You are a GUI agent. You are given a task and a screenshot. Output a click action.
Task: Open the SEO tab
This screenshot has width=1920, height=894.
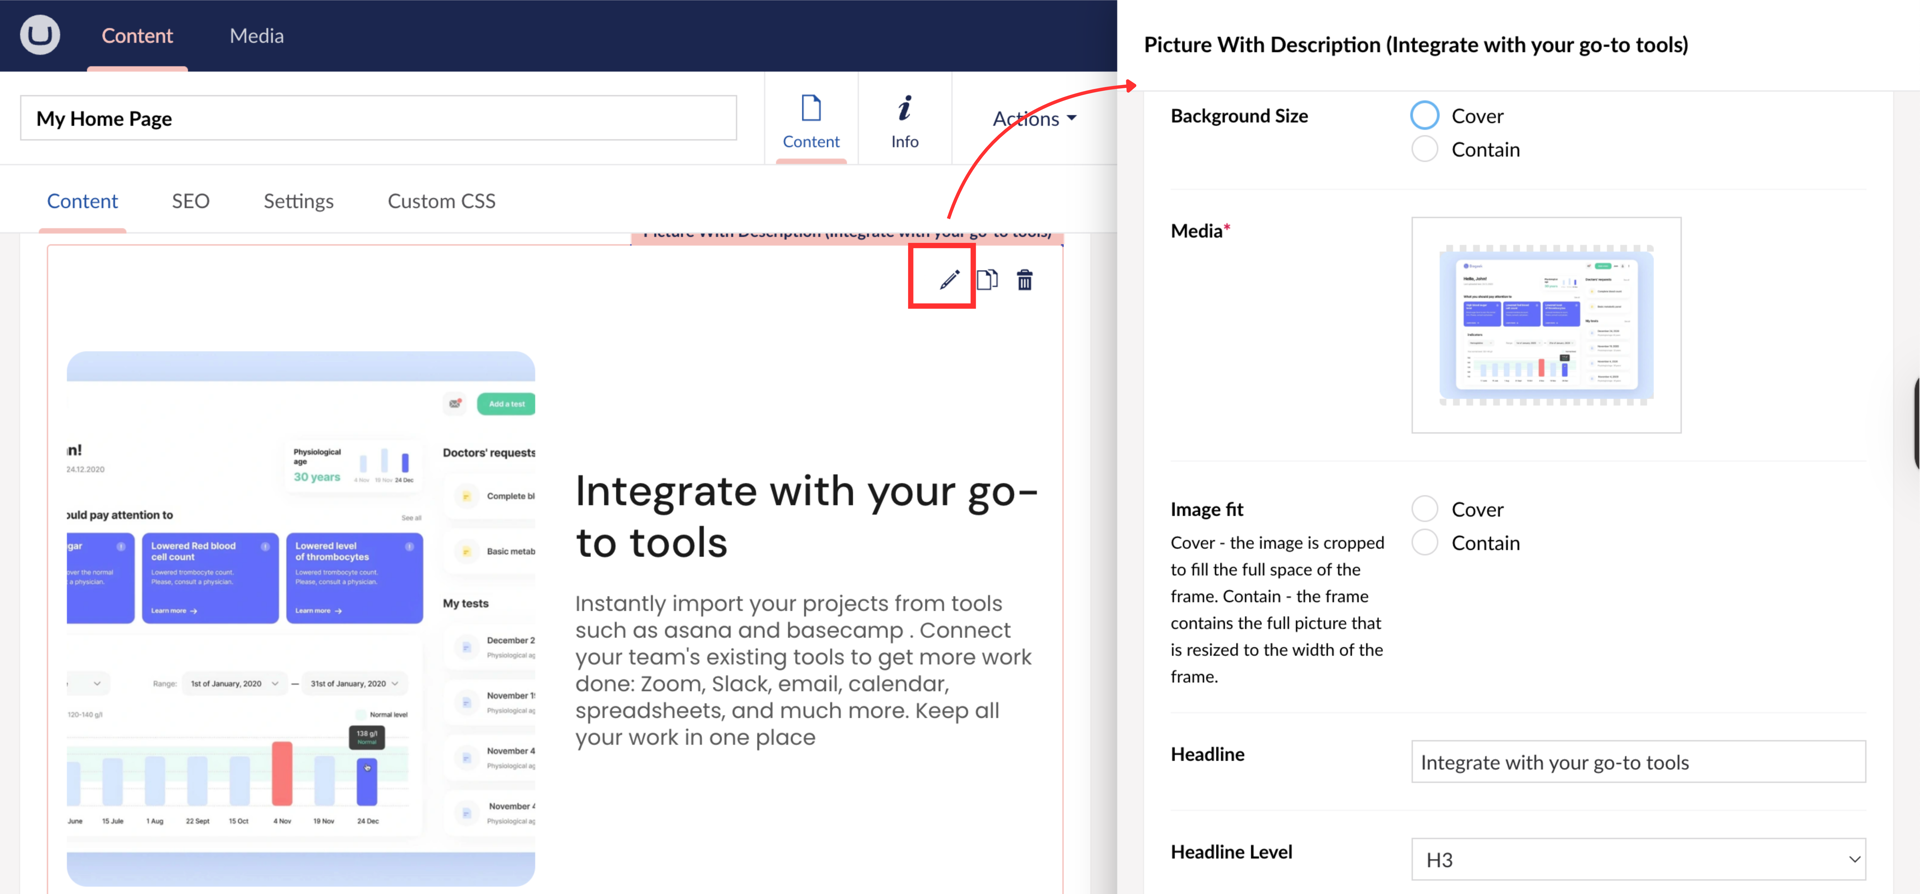click(190, 201)
